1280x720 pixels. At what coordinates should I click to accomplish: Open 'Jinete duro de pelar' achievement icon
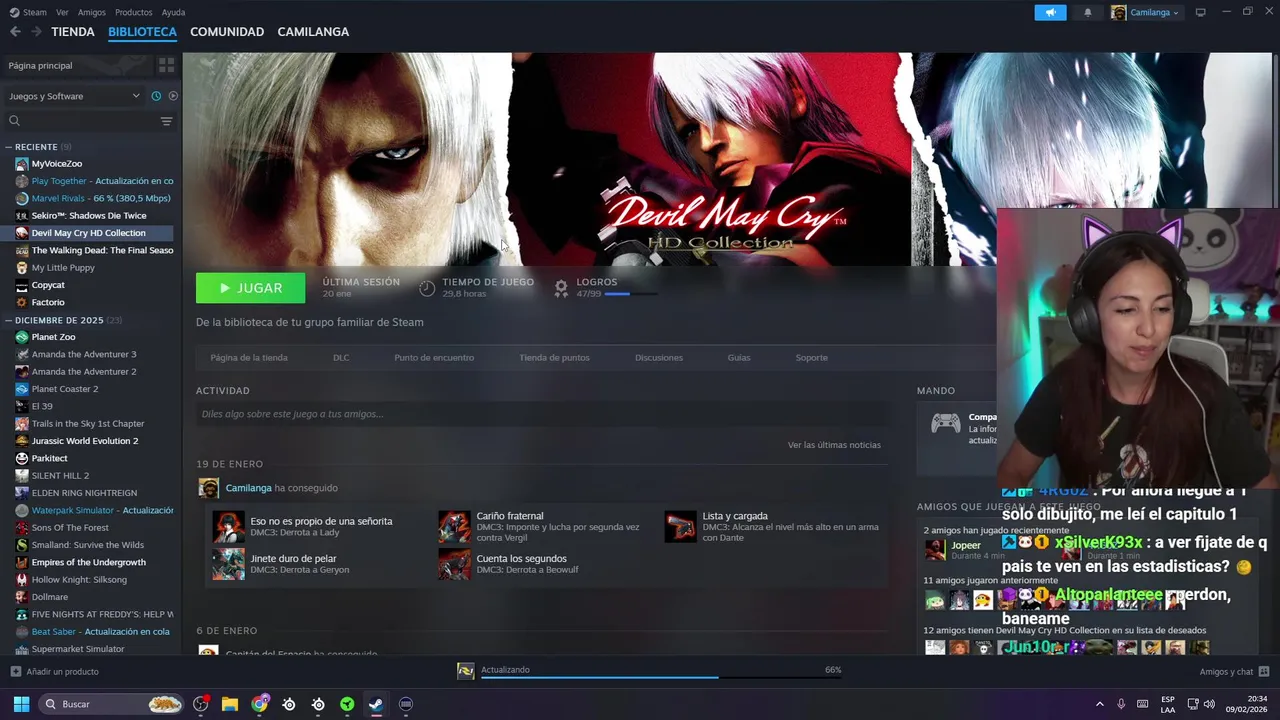click(229, 564)
